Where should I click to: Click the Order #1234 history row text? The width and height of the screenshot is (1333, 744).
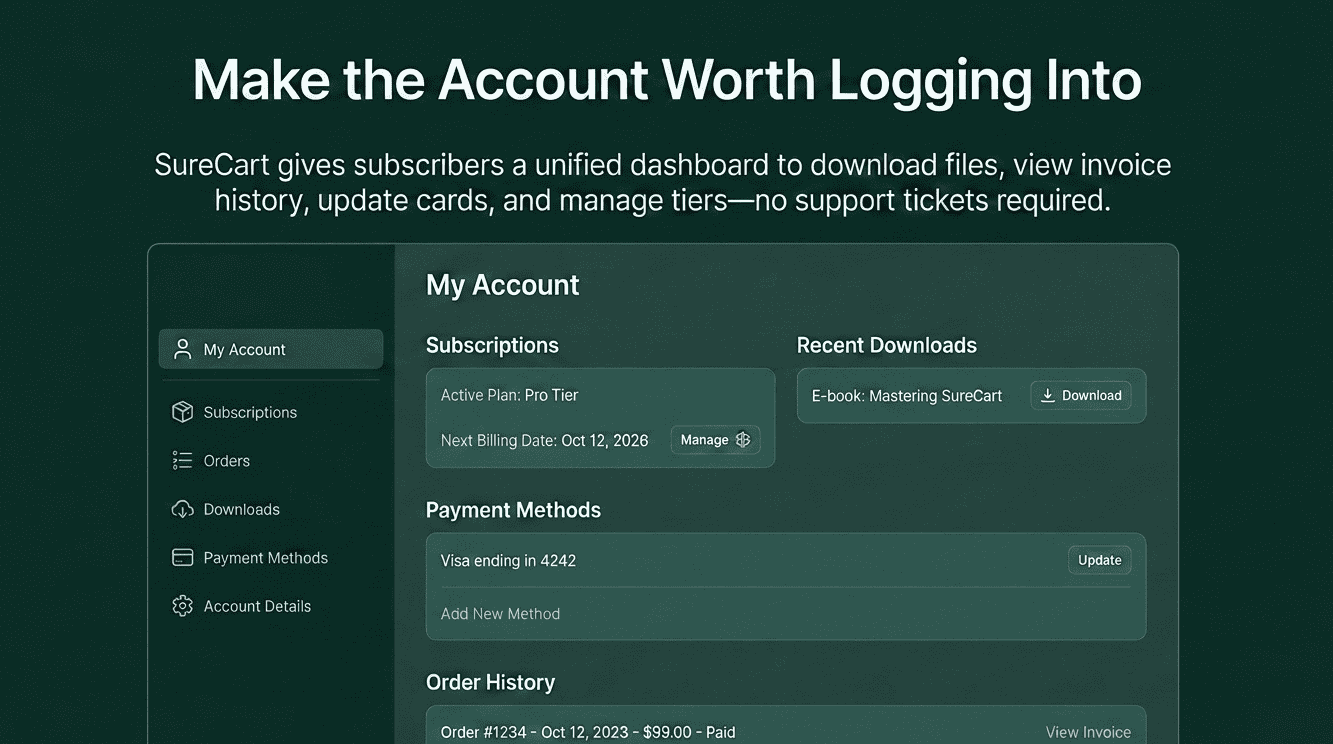588,732
